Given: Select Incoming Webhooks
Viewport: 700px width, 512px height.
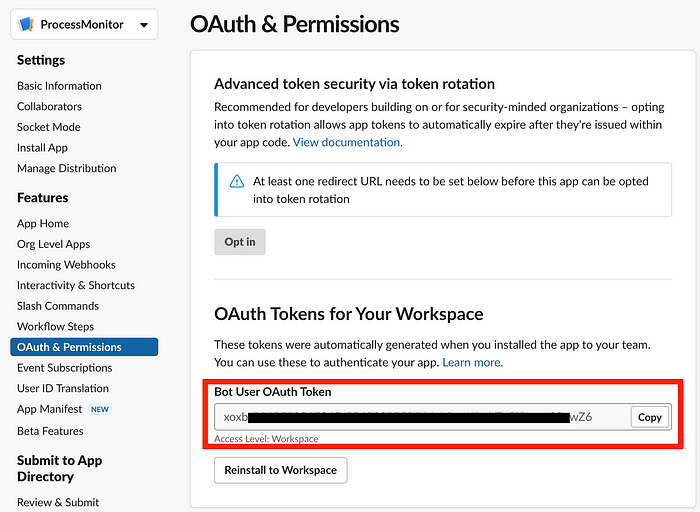Looking at the screenshot, I should (x=66, y=264).
